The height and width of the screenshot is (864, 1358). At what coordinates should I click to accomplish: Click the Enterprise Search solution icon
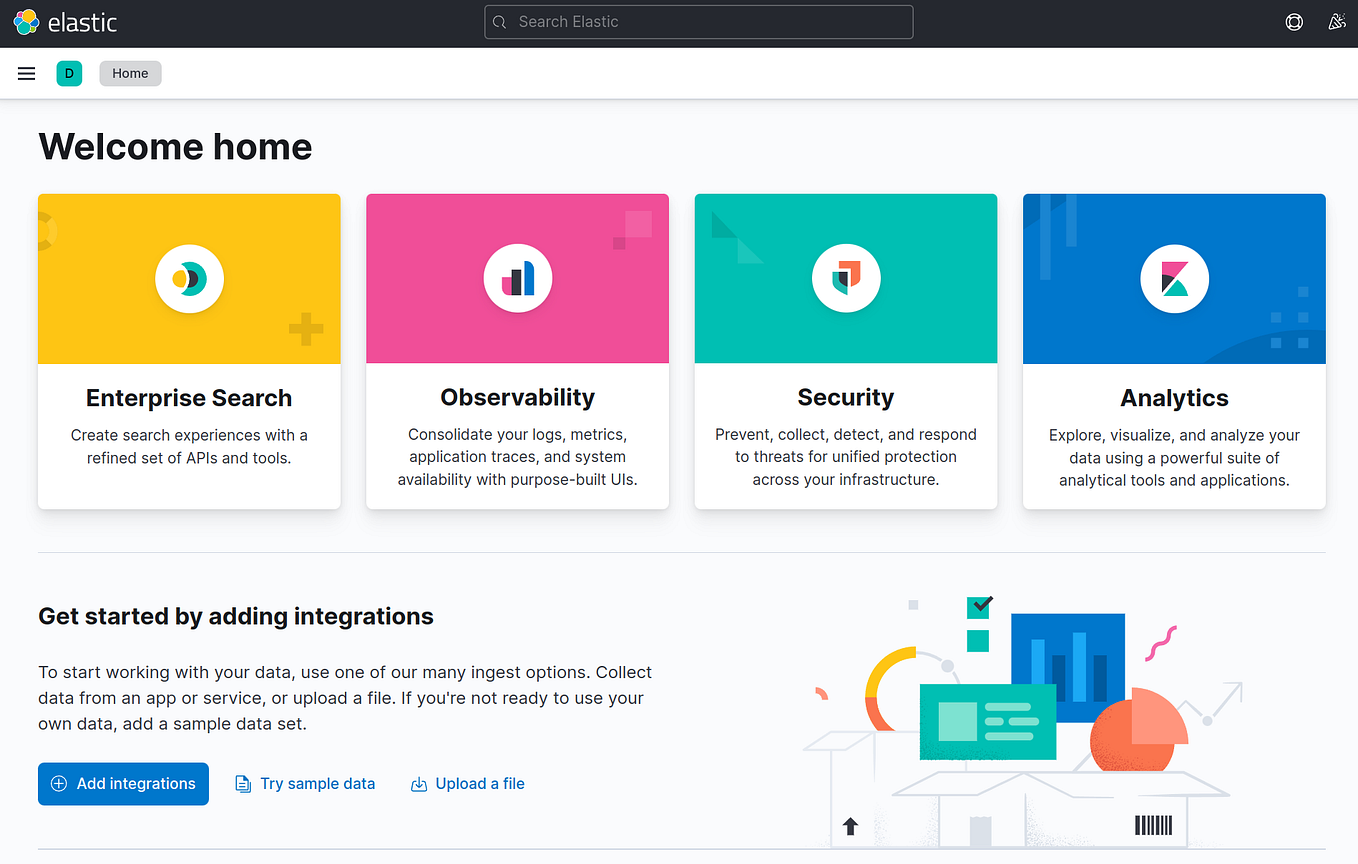tap(189, 278)
